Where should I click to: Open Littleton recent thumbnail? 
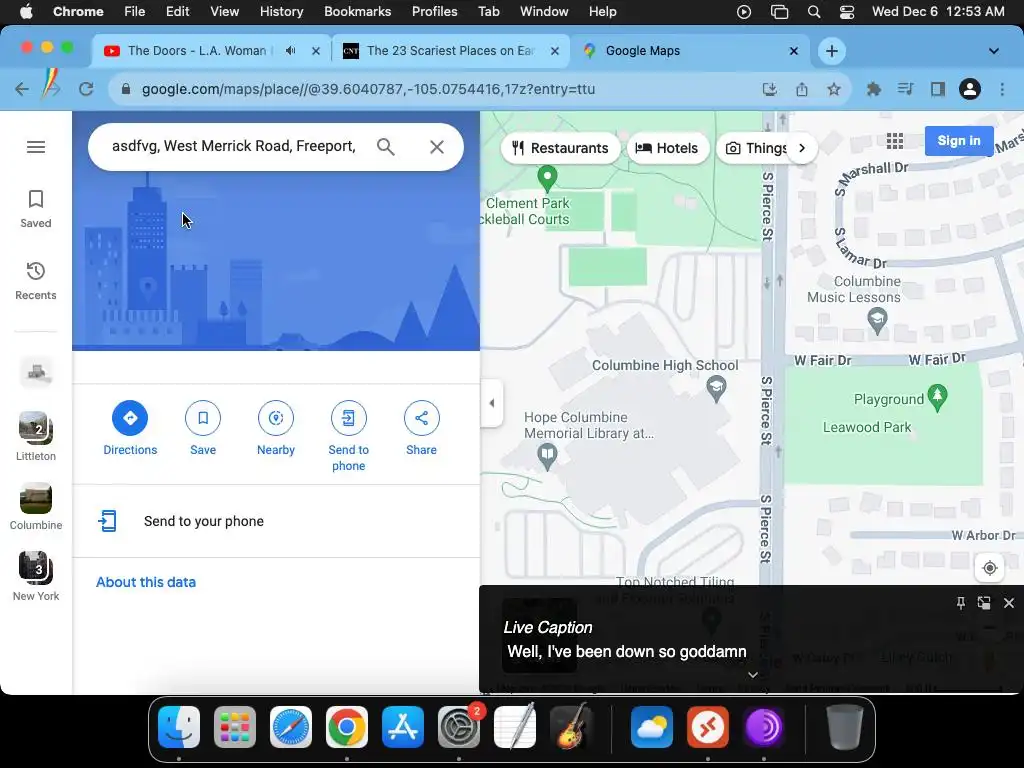(x=36, y=436)
